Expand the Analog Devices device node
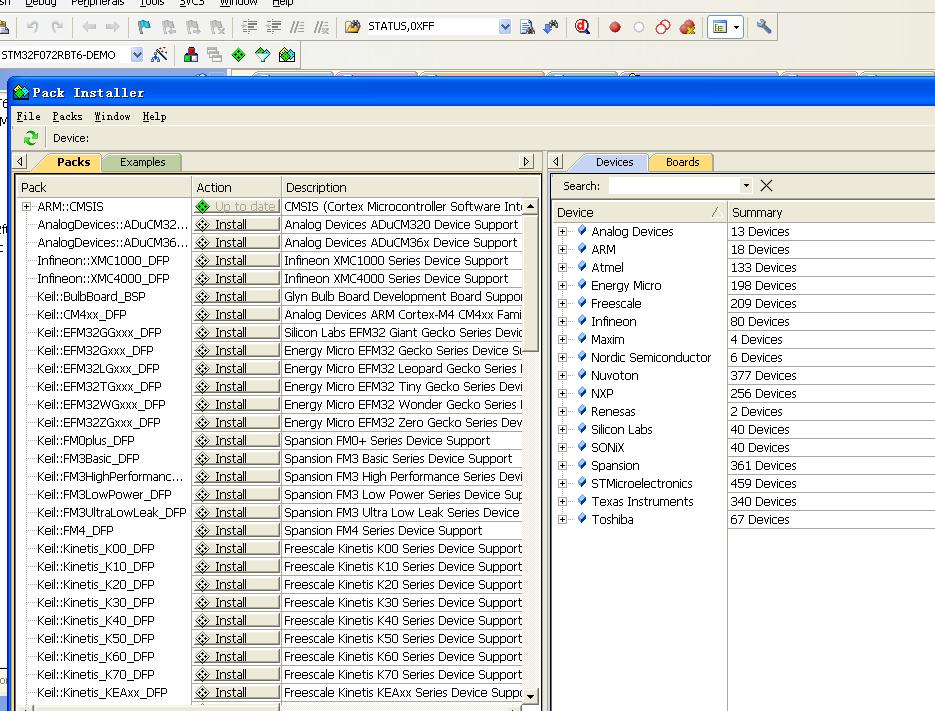The width and height of the screenshot is (935, 711). coord(562,231)
